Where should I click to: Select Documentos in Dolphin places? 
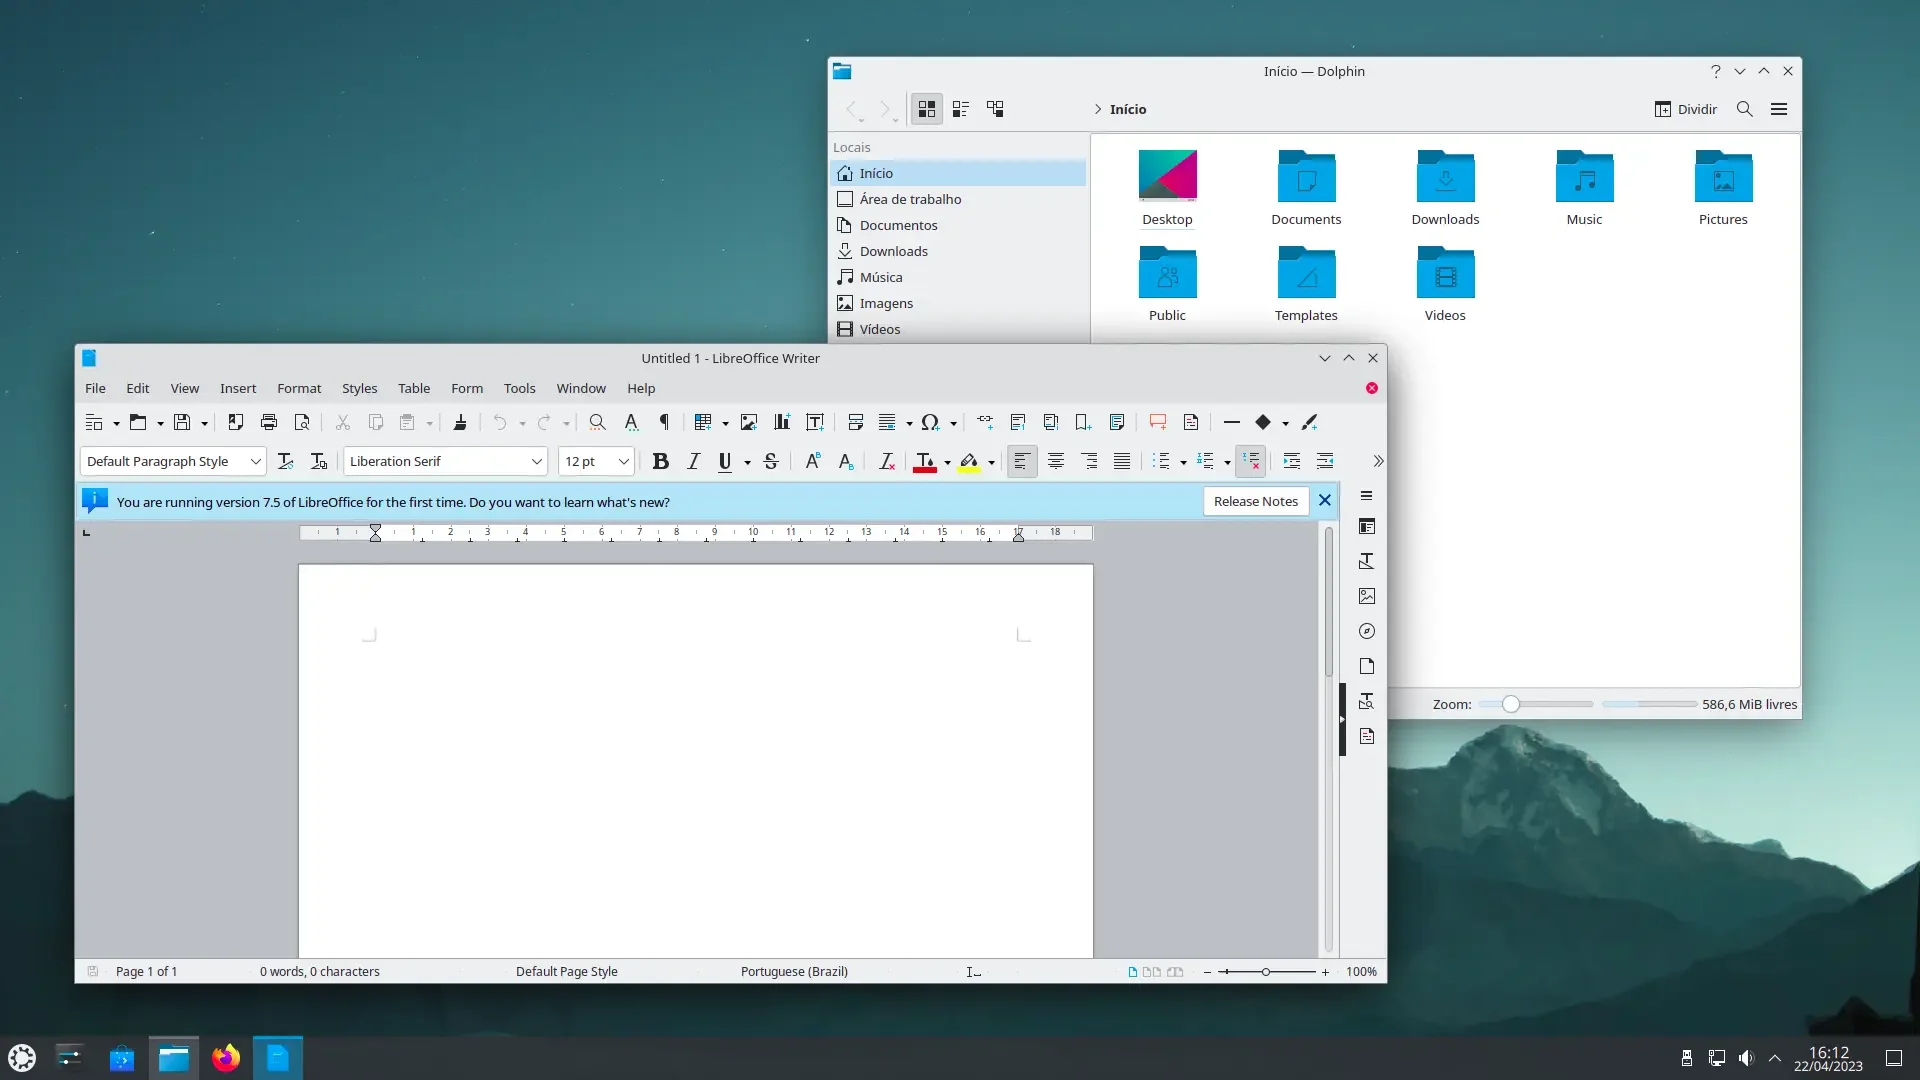point(958,225)
